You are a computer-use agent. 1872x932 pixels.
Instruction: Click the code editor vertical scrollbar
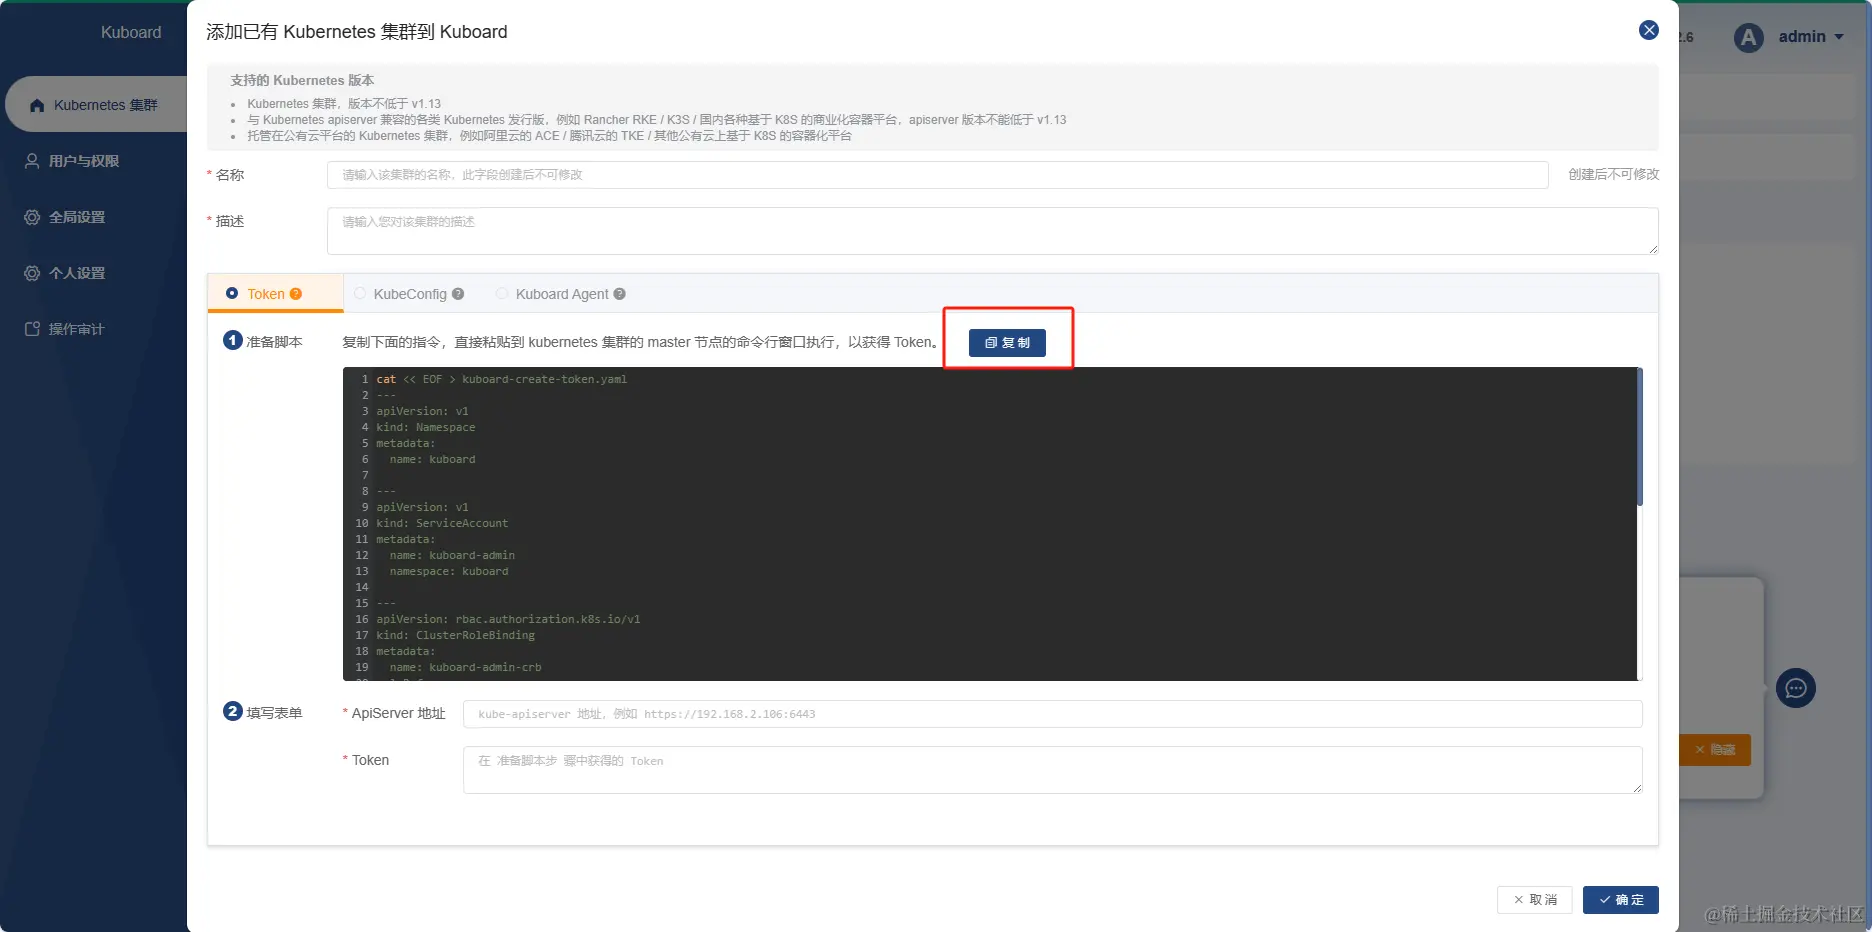coord(1639,437)
